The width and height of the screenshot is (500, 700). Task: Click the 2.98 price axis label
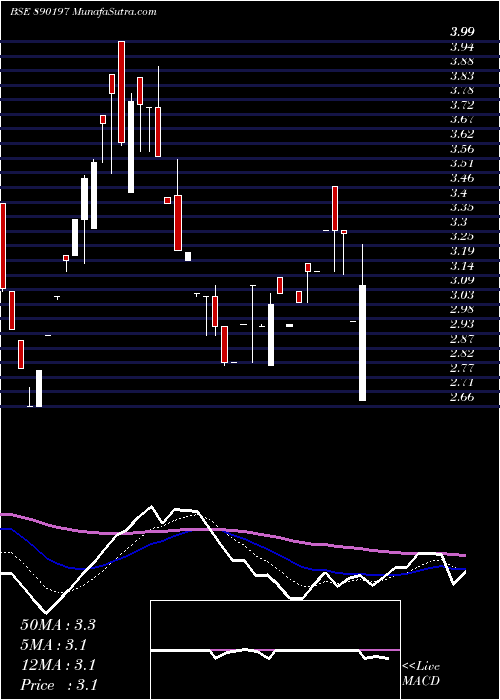(x=462, y=309)
